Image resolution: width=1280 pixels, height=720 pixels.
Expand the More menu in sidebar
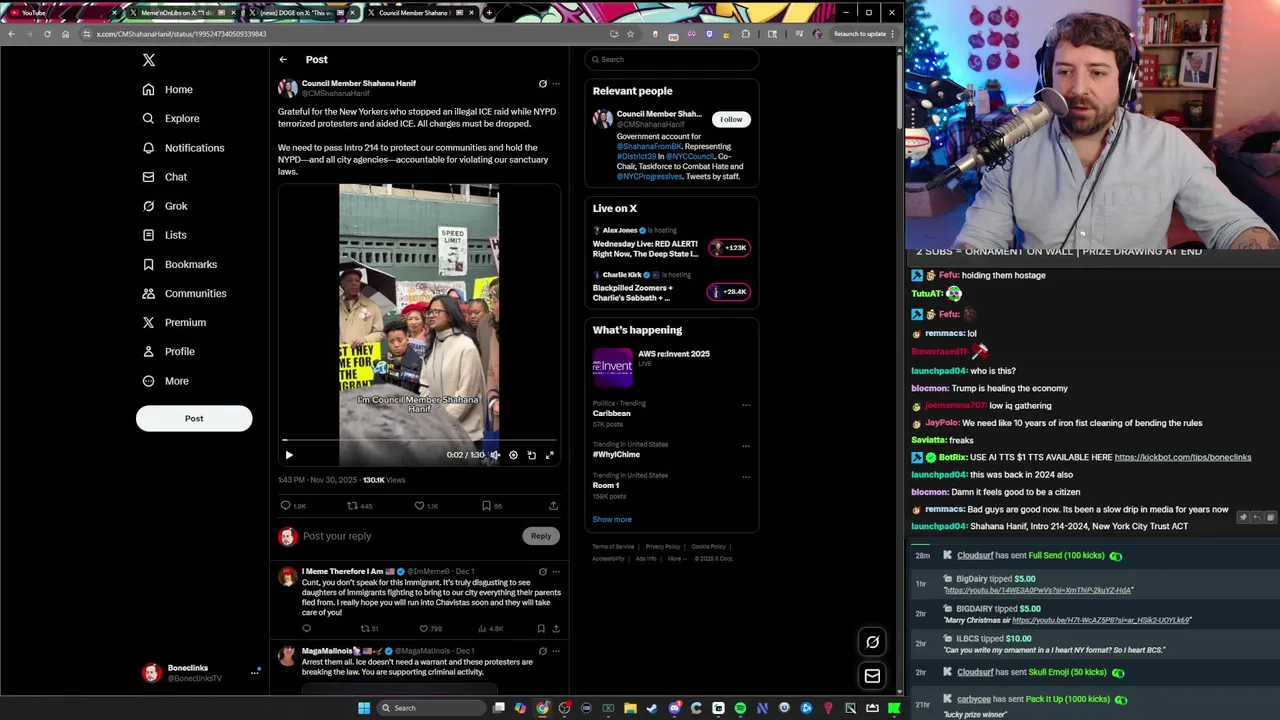pyautogui.click(x=166, y=381)
